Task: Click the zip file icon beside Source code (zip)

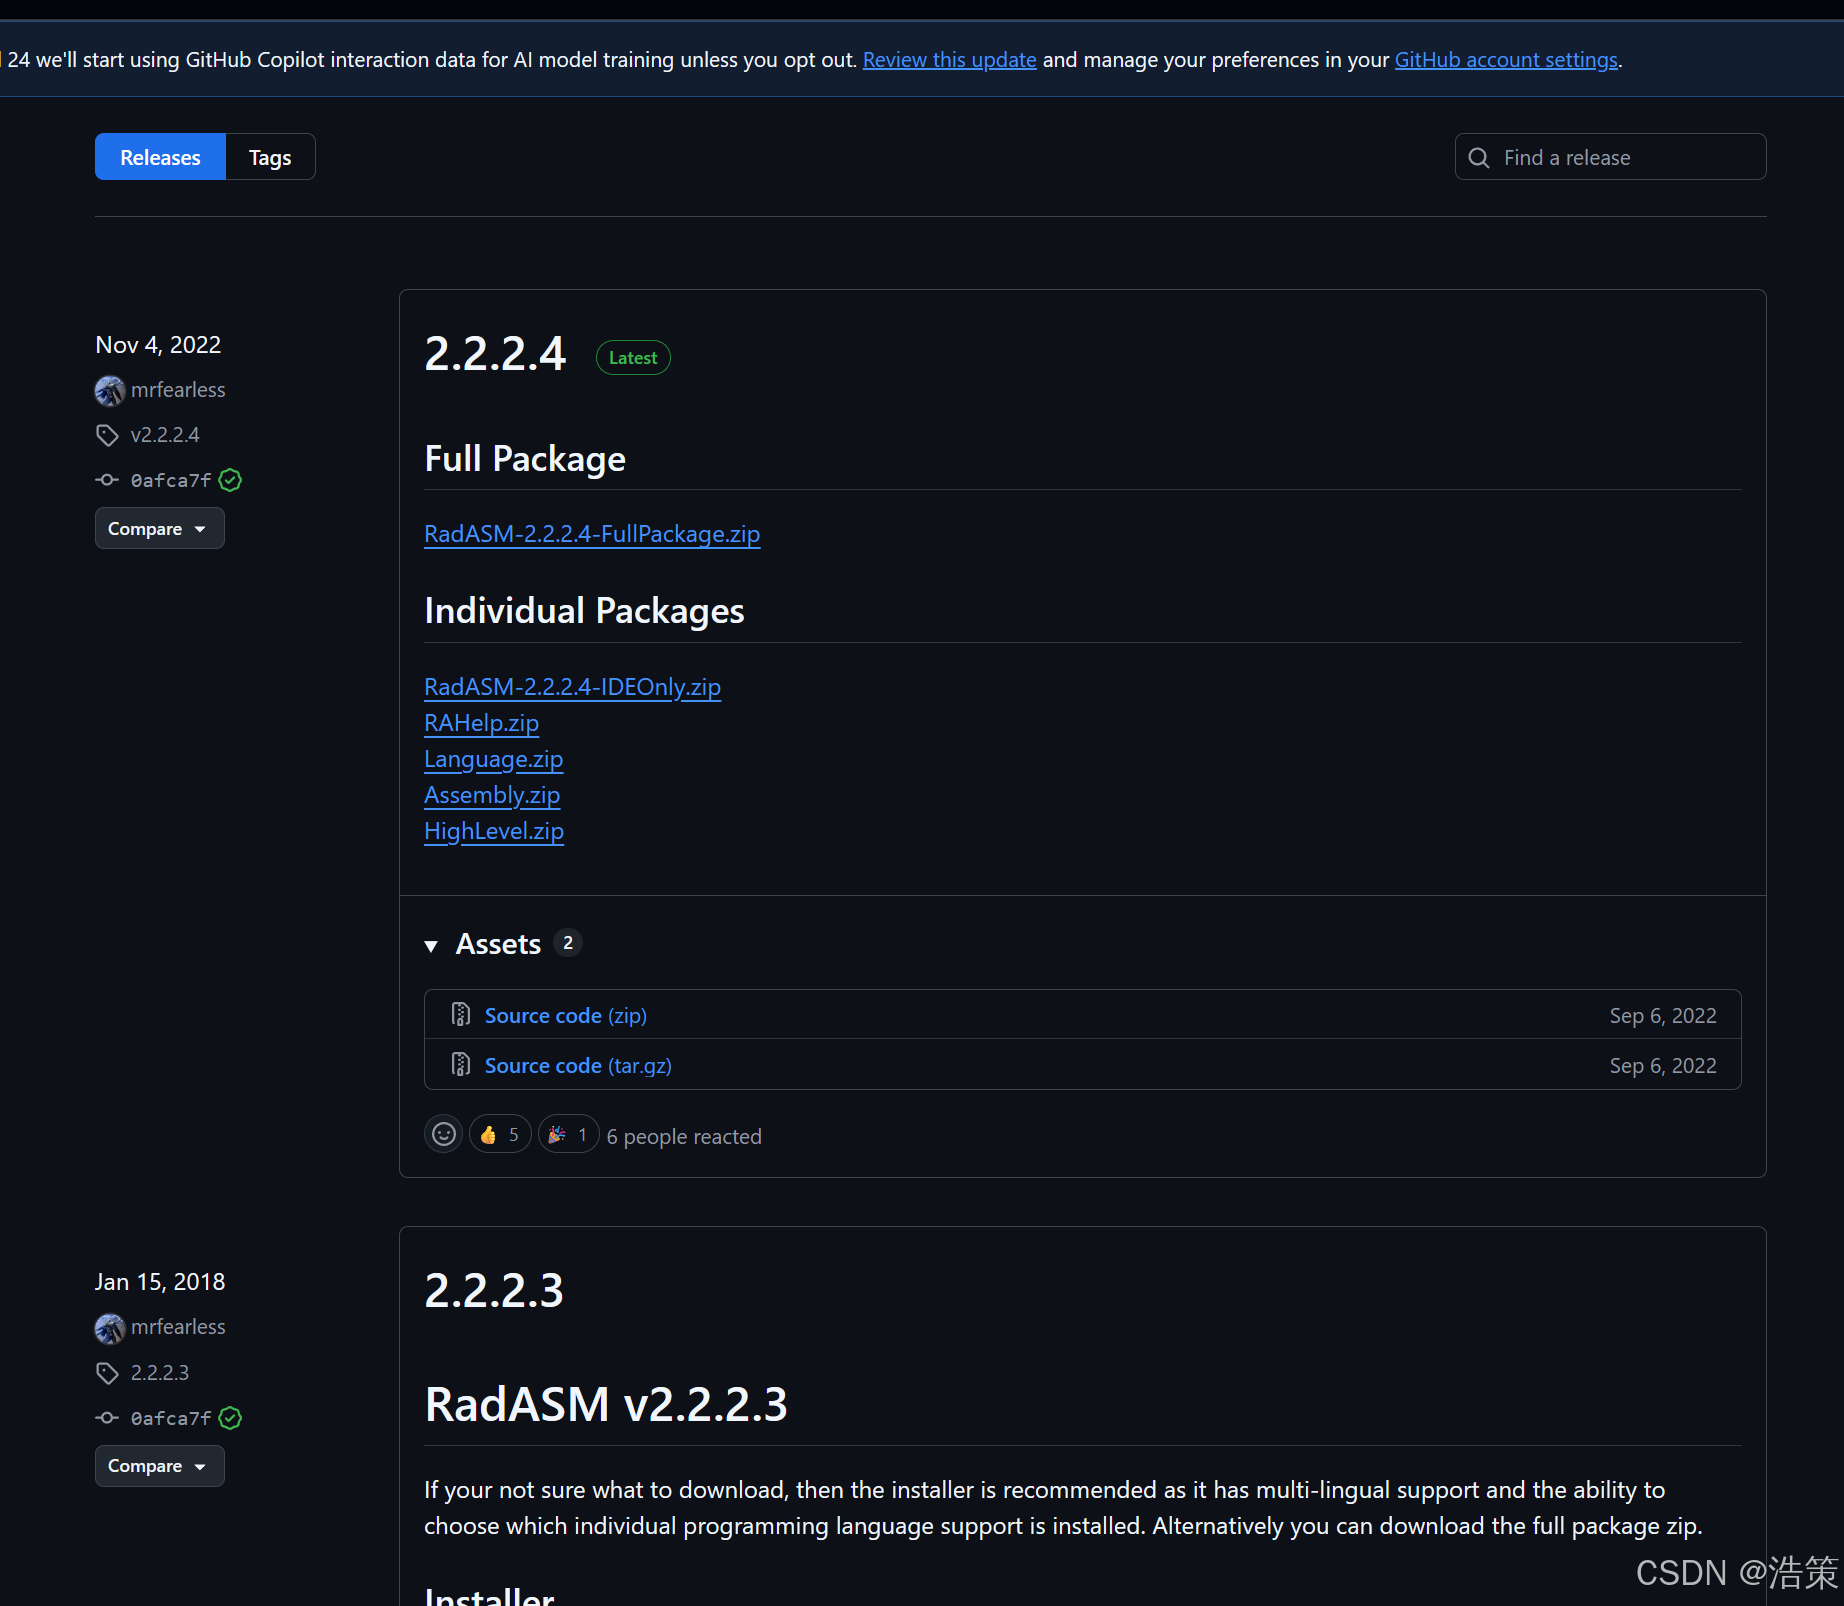Action: click(461, 1014)
